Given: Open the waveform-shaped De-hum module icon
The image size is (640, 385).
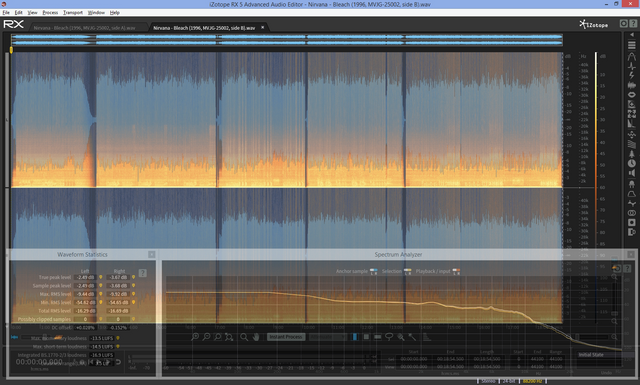Looking at the screenshot, I should point(631,85).
